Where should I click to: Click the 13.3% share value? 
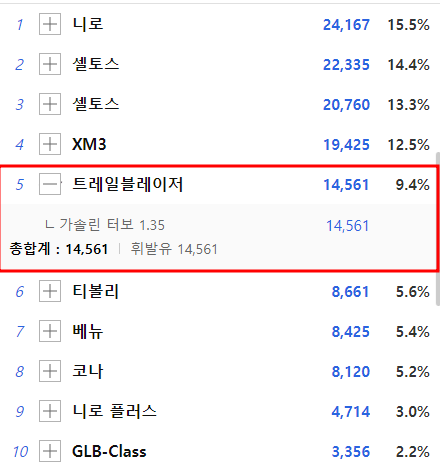pos(409,105)
